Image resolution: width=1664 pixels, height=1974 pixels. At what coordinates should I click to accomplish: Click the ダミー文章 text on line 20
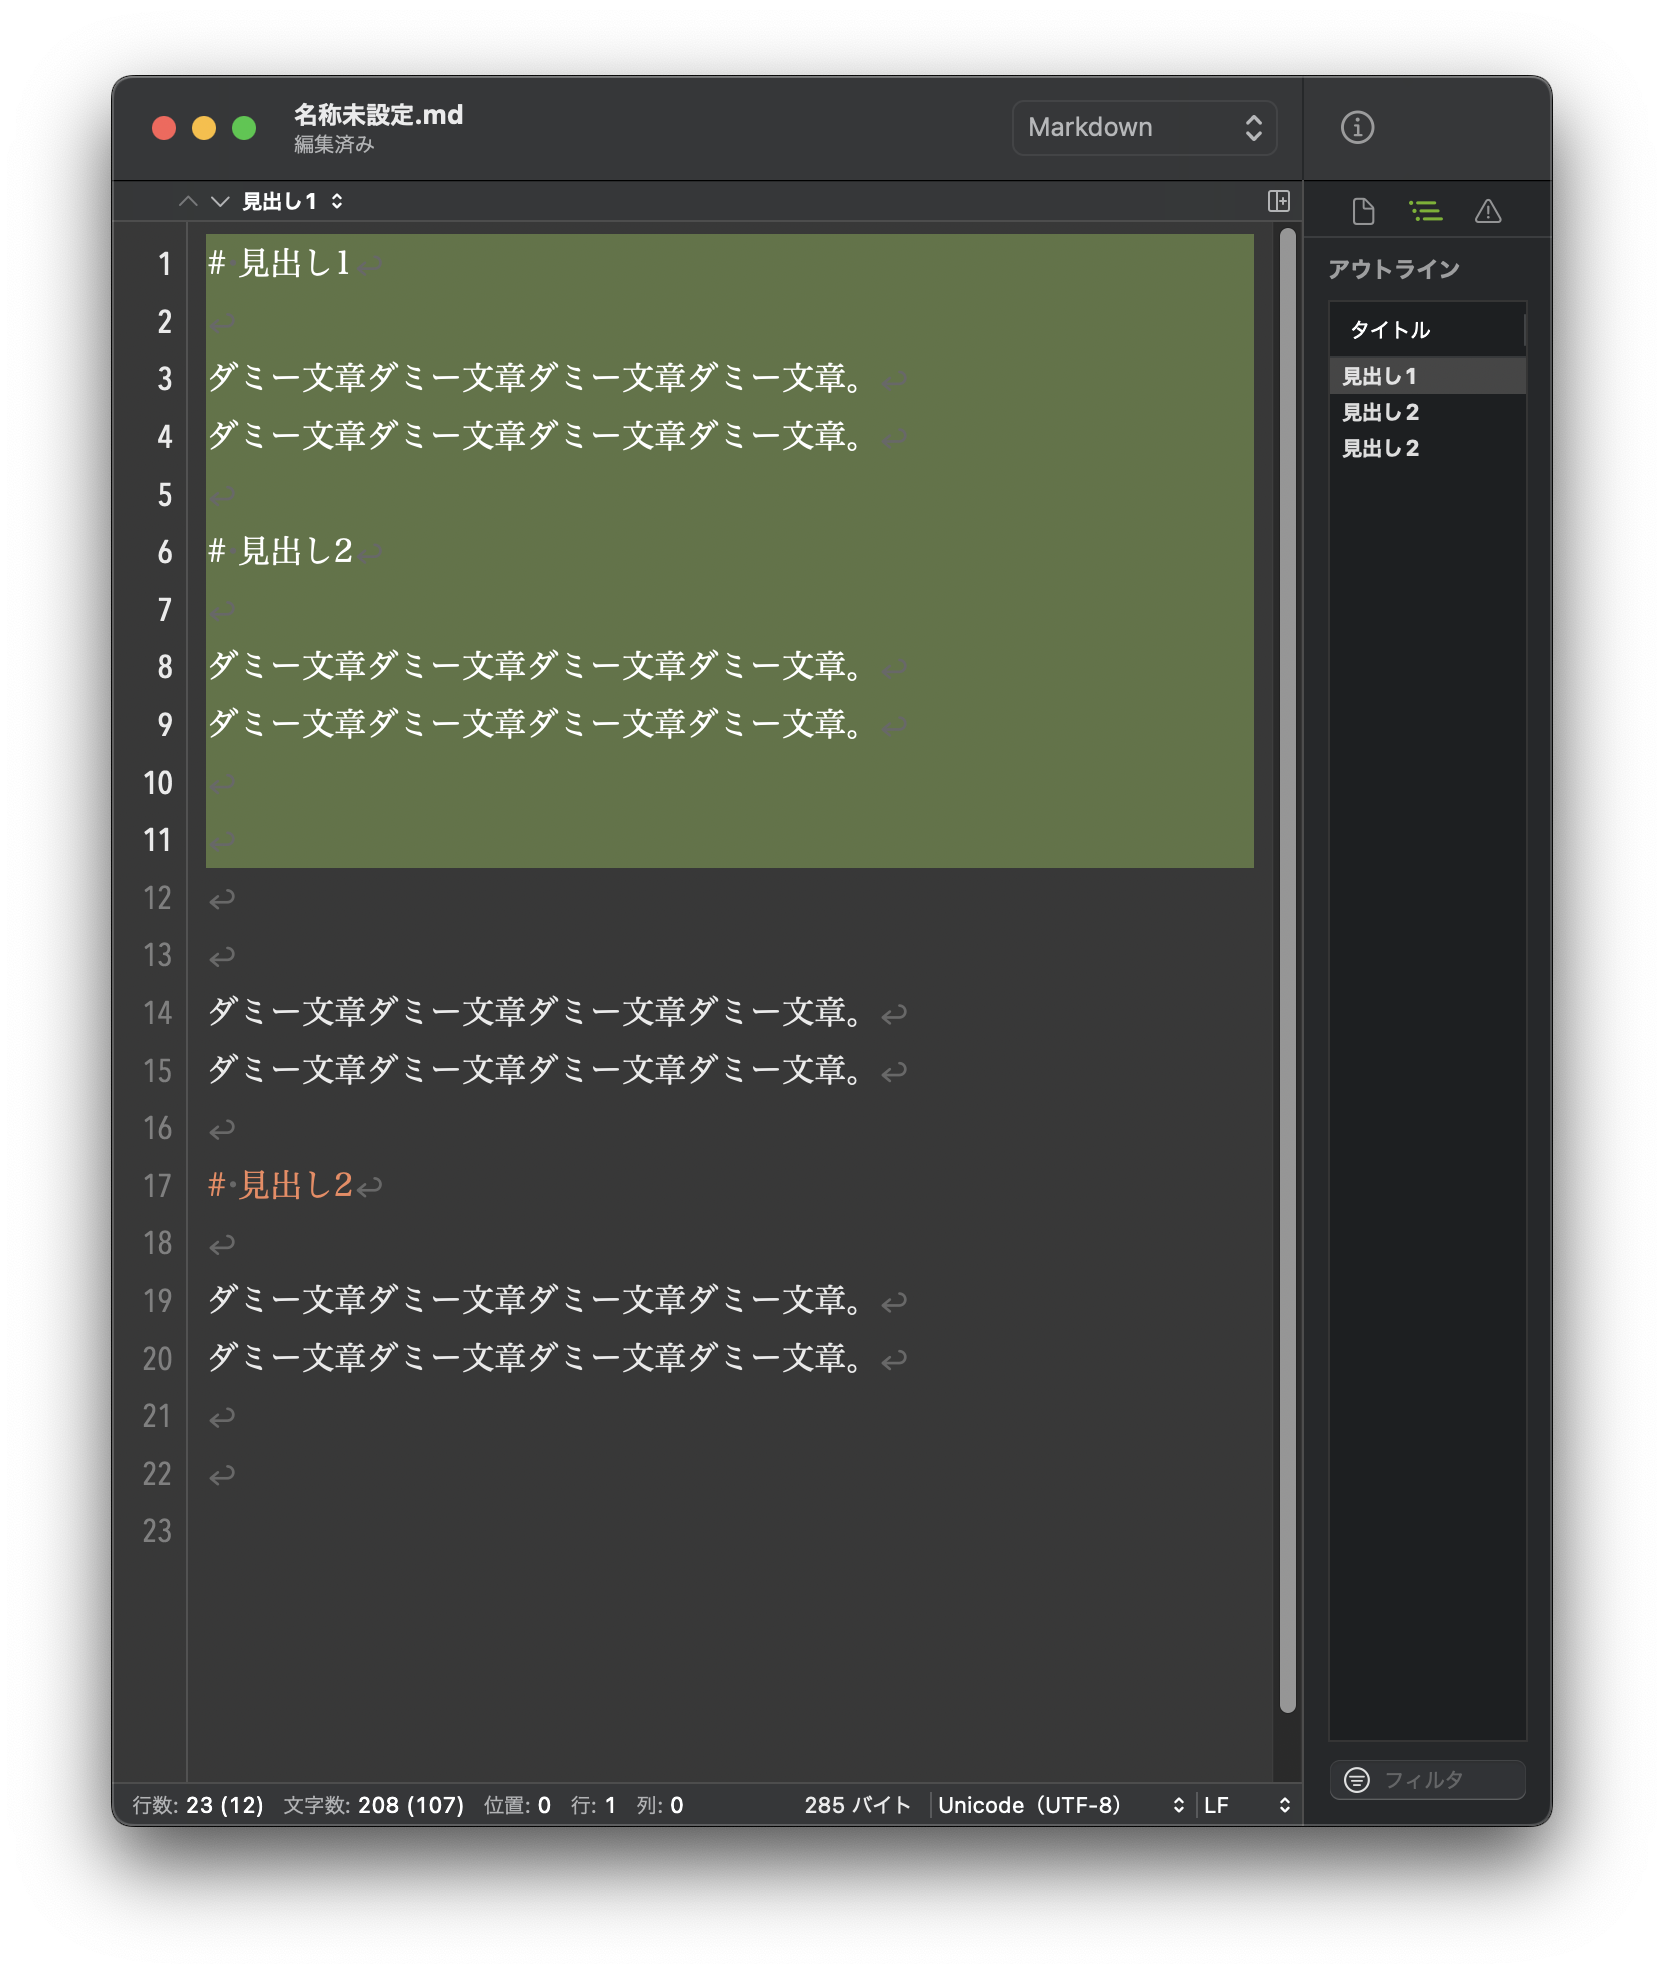[535, 1359]
